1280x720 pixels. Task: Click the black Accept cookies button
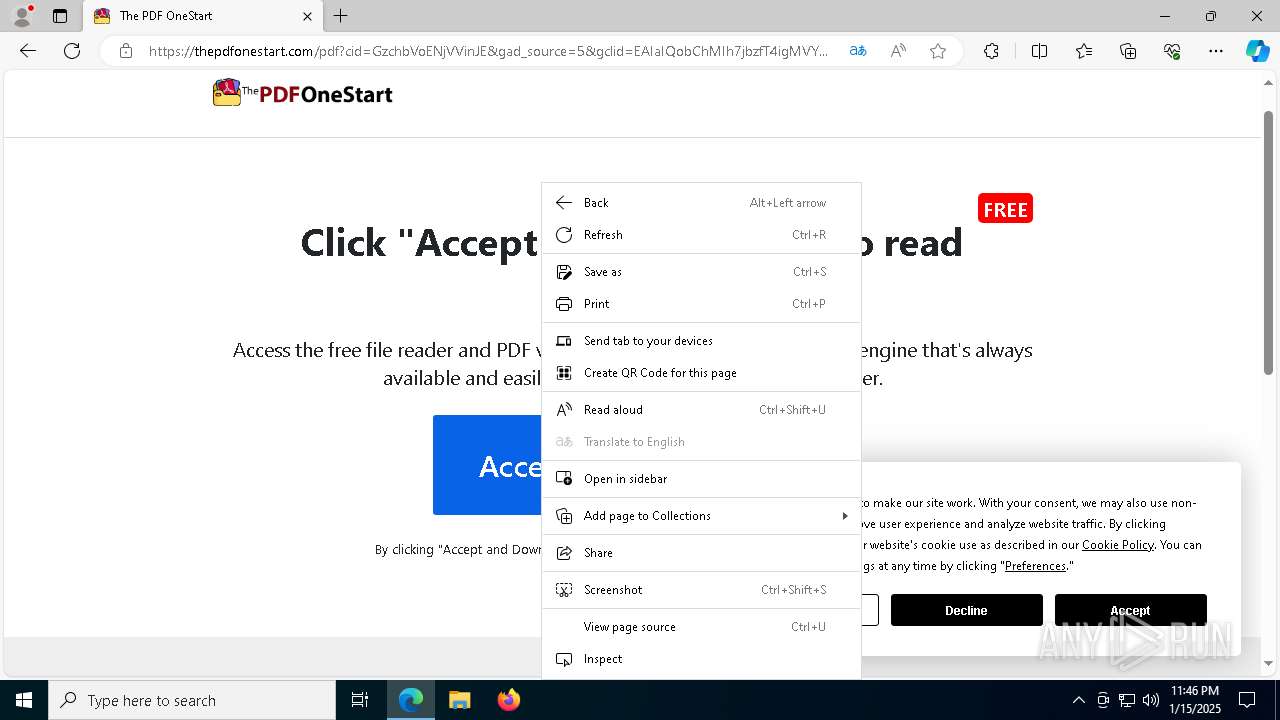(1130, 610)
